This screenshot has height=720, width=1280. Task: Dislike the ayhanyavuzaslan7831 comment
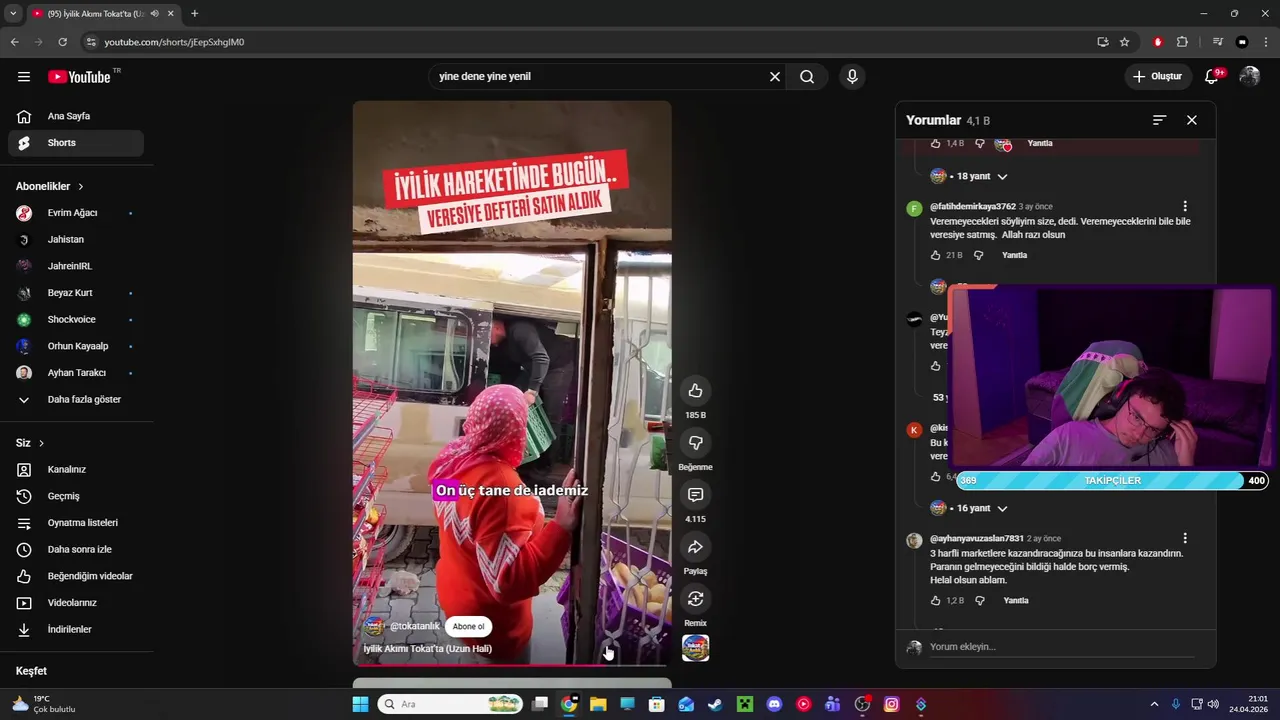(979, 601)
